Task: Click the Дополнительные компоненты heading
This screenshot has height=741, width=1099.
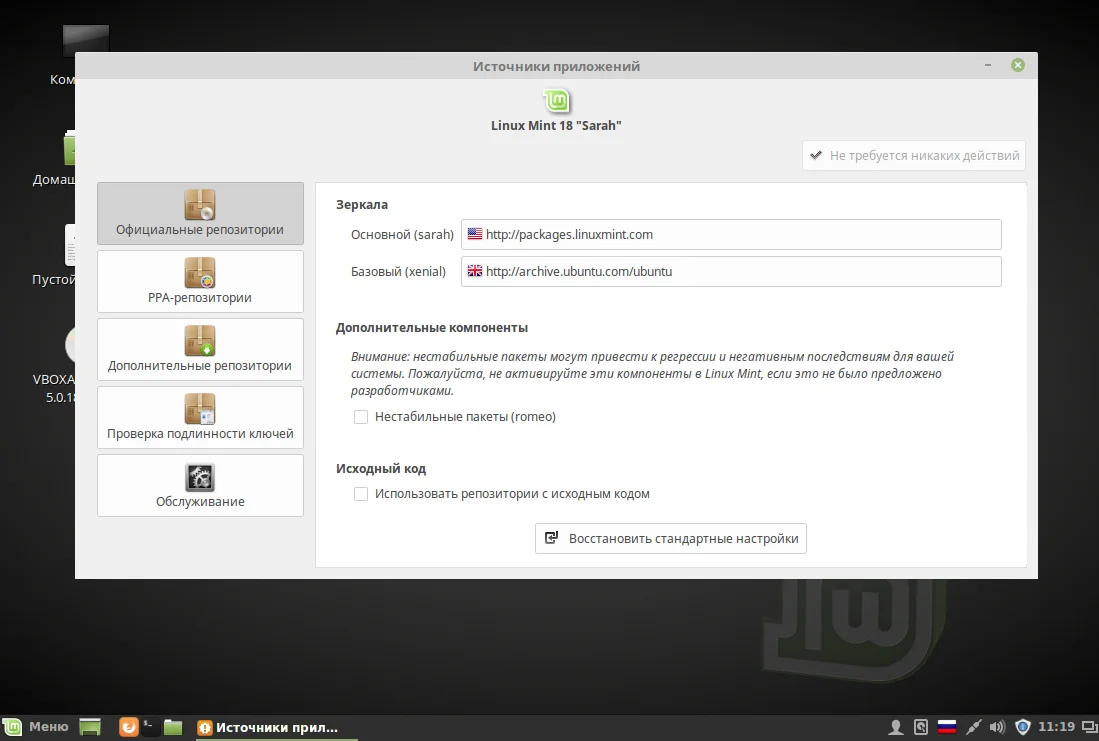Action: (432, 327)
